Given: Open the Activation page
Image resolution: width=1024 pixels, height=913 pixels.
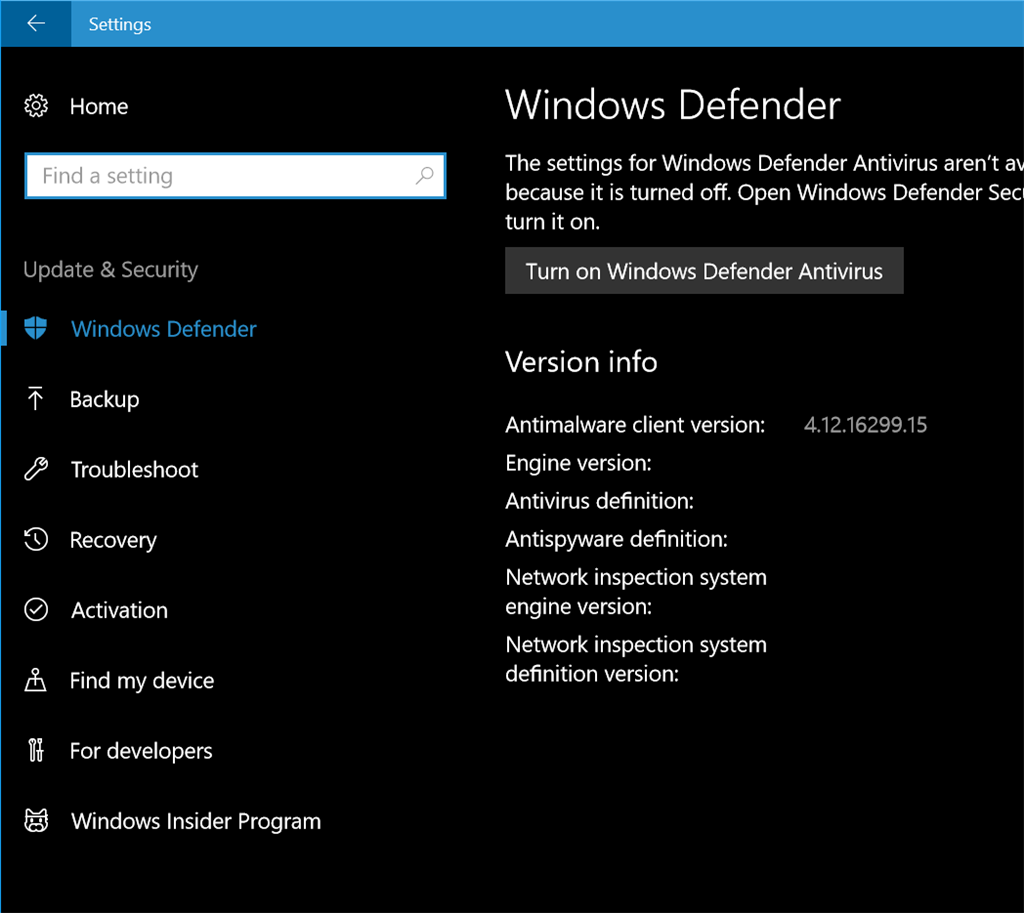Looking at the screenshot, I should click(119, 610).
